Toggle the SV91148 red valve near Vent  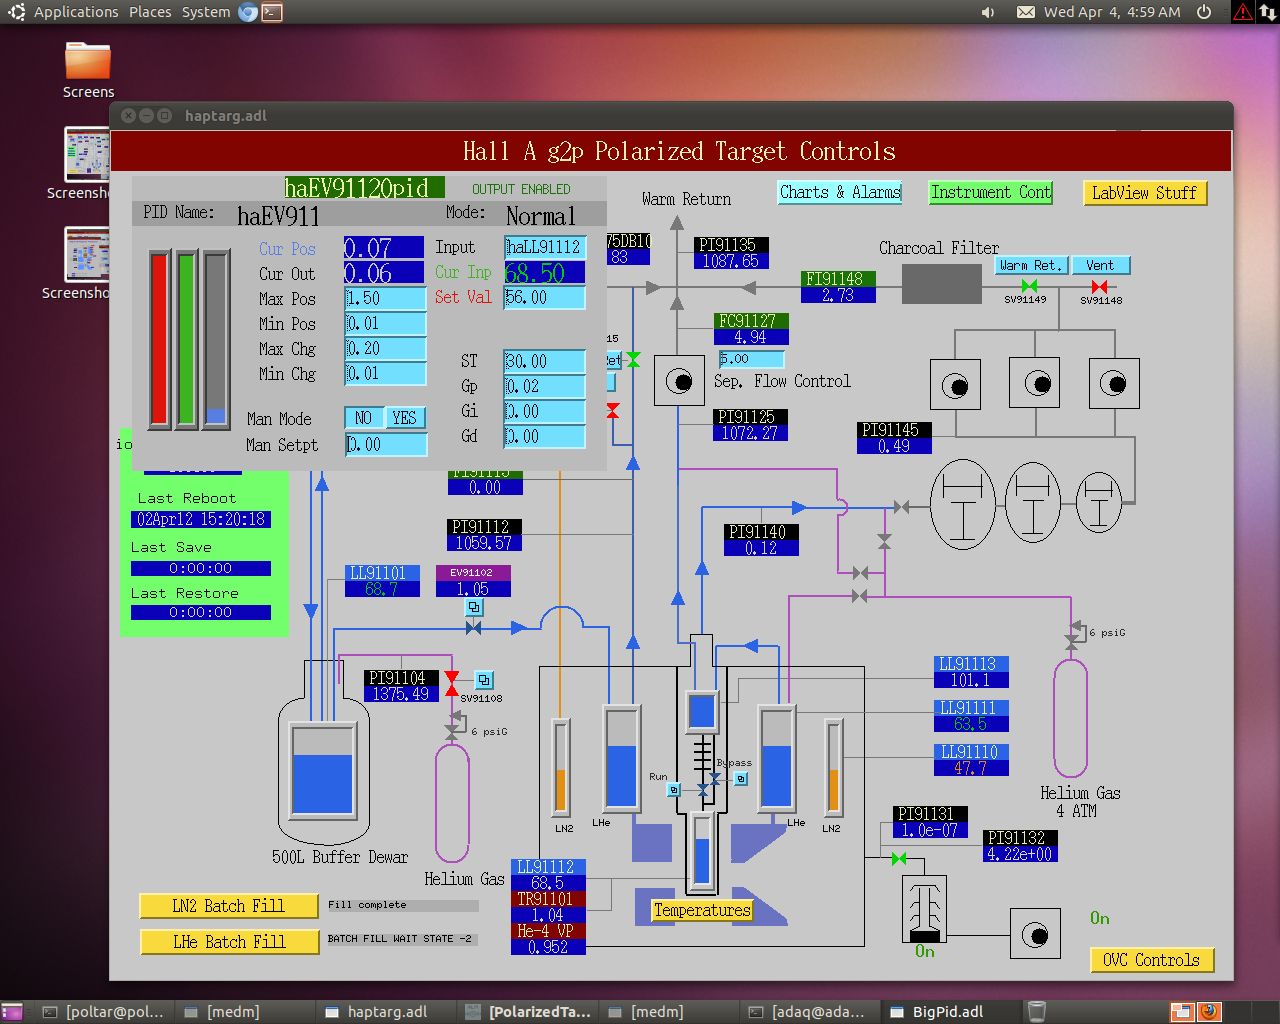(x=1099, y=286)
